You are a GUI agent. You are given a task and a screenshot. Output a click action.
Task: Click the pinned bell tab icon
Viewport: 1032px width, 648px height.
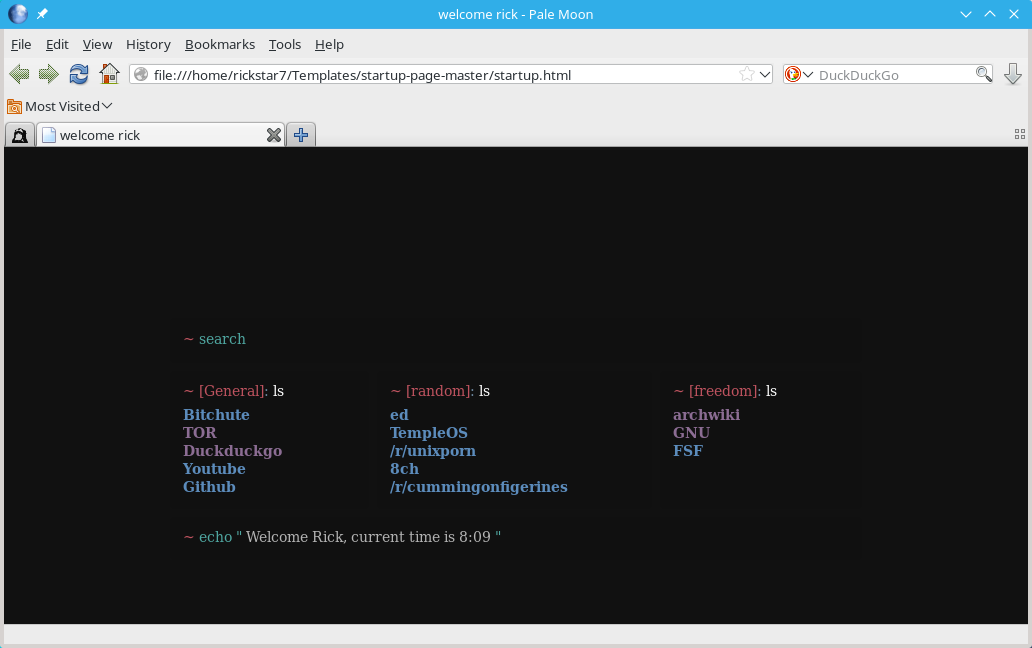tap(20, 135)
